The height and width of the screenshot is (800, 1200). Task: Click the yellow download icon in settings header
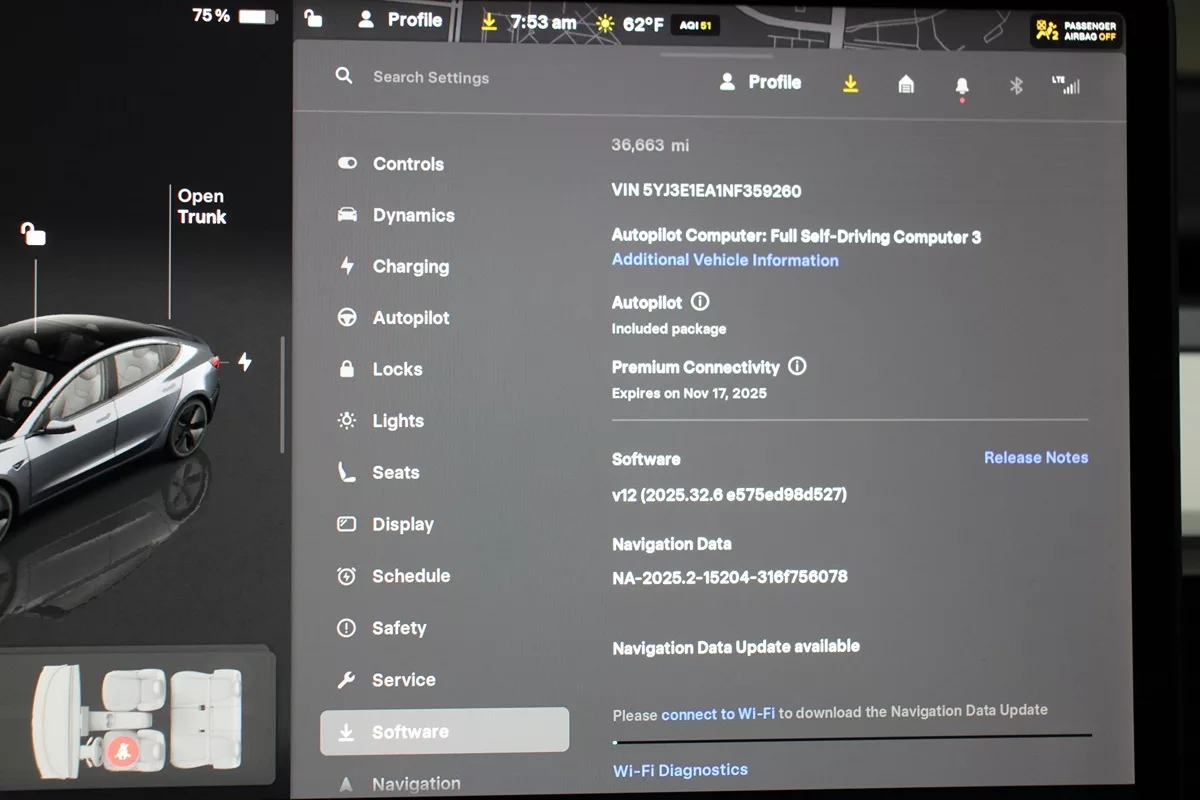point(850,84)
